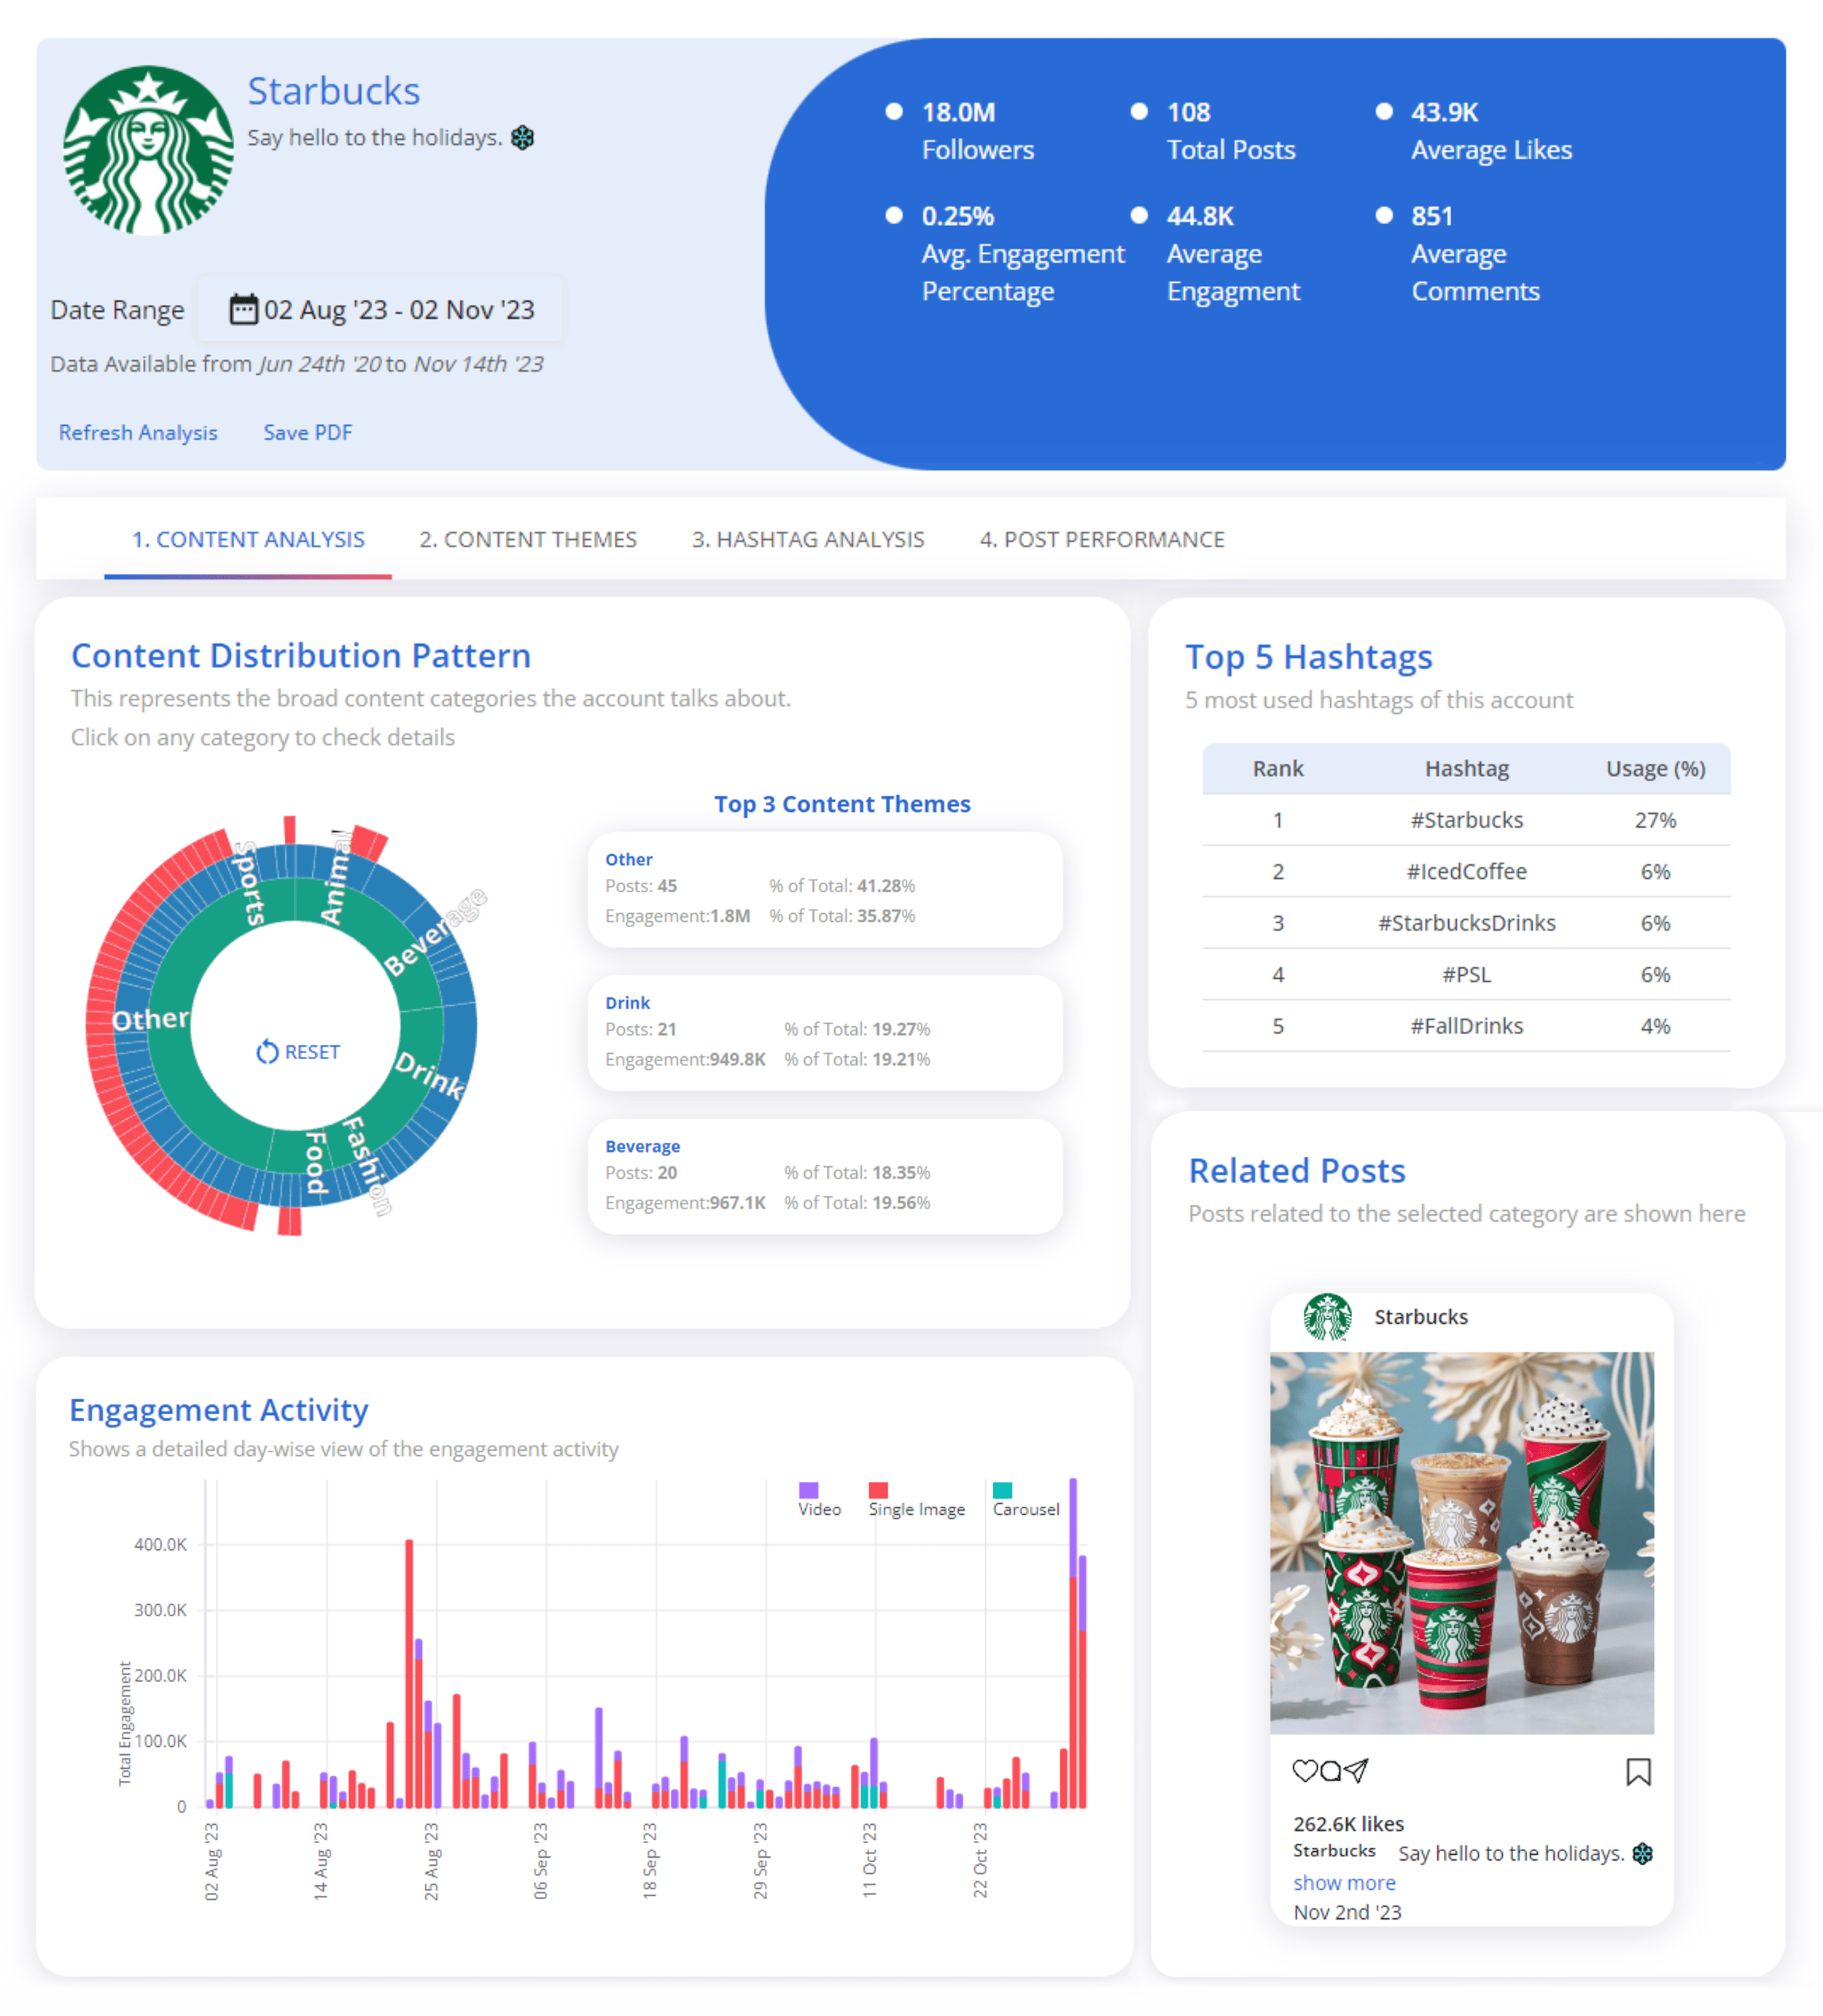The image size is (1823, 2016).
Task: Click the 44.8K Average Engagment stat
Action: (1216, 253)
